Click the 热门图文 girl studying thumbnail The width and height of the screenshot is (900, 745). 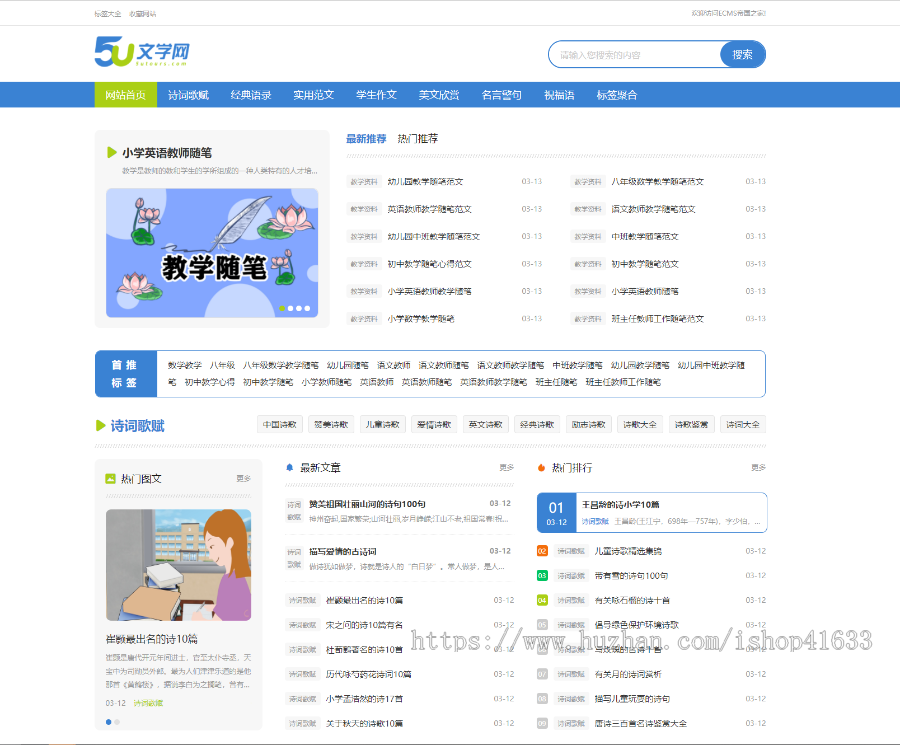[179, 565]
